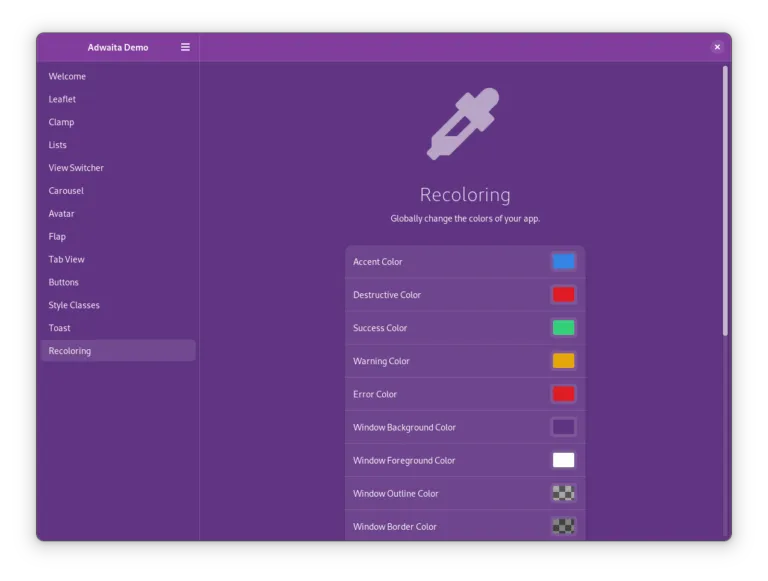Open the Accent Color blue swatch

coord(563,262)
